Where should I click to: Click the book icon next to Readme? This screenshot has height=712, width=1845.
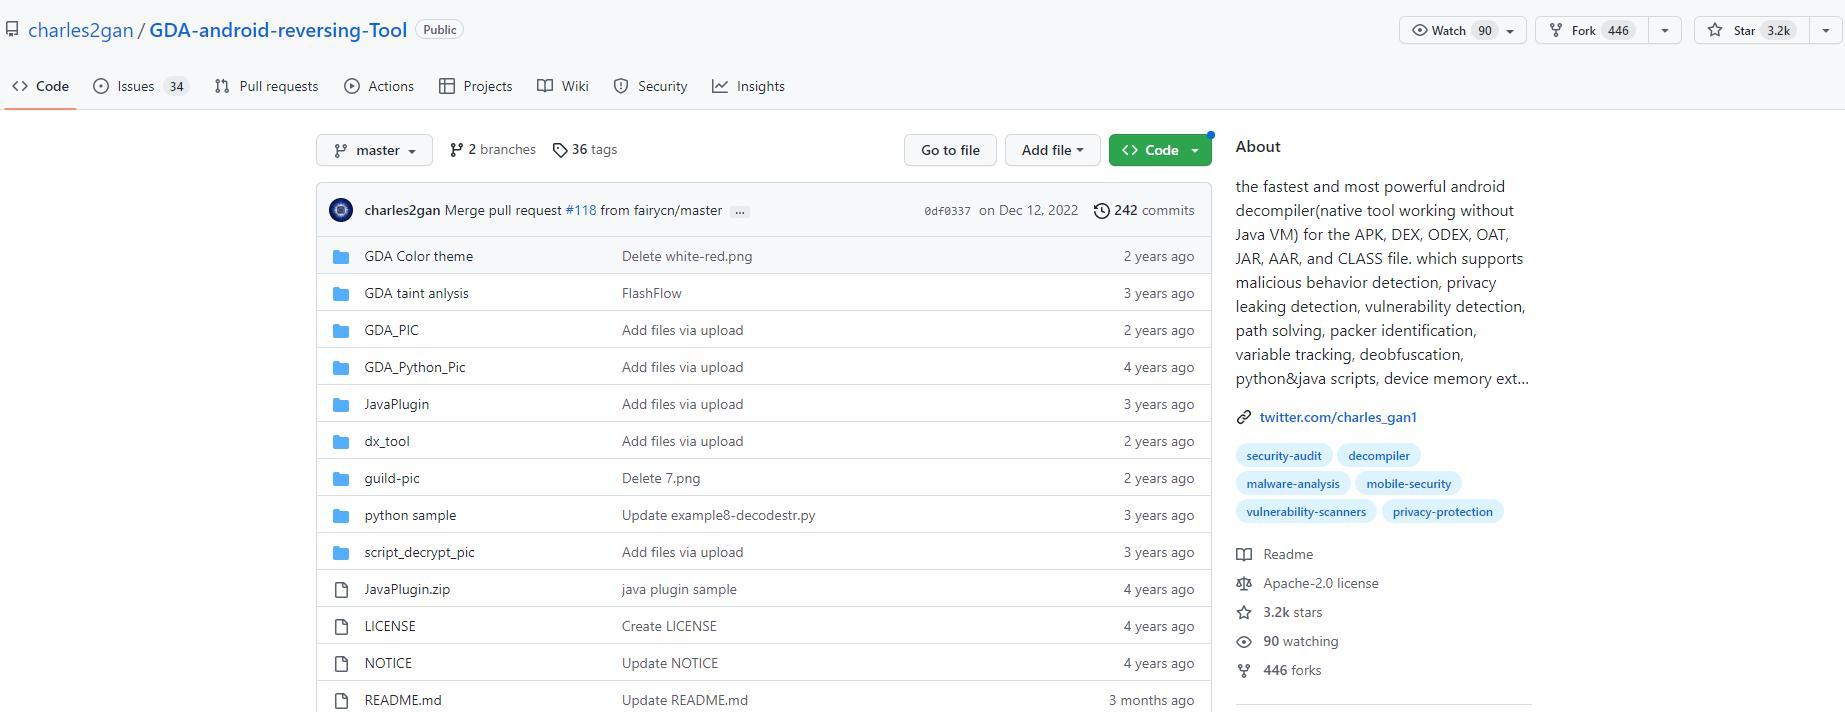(1244, 554)
